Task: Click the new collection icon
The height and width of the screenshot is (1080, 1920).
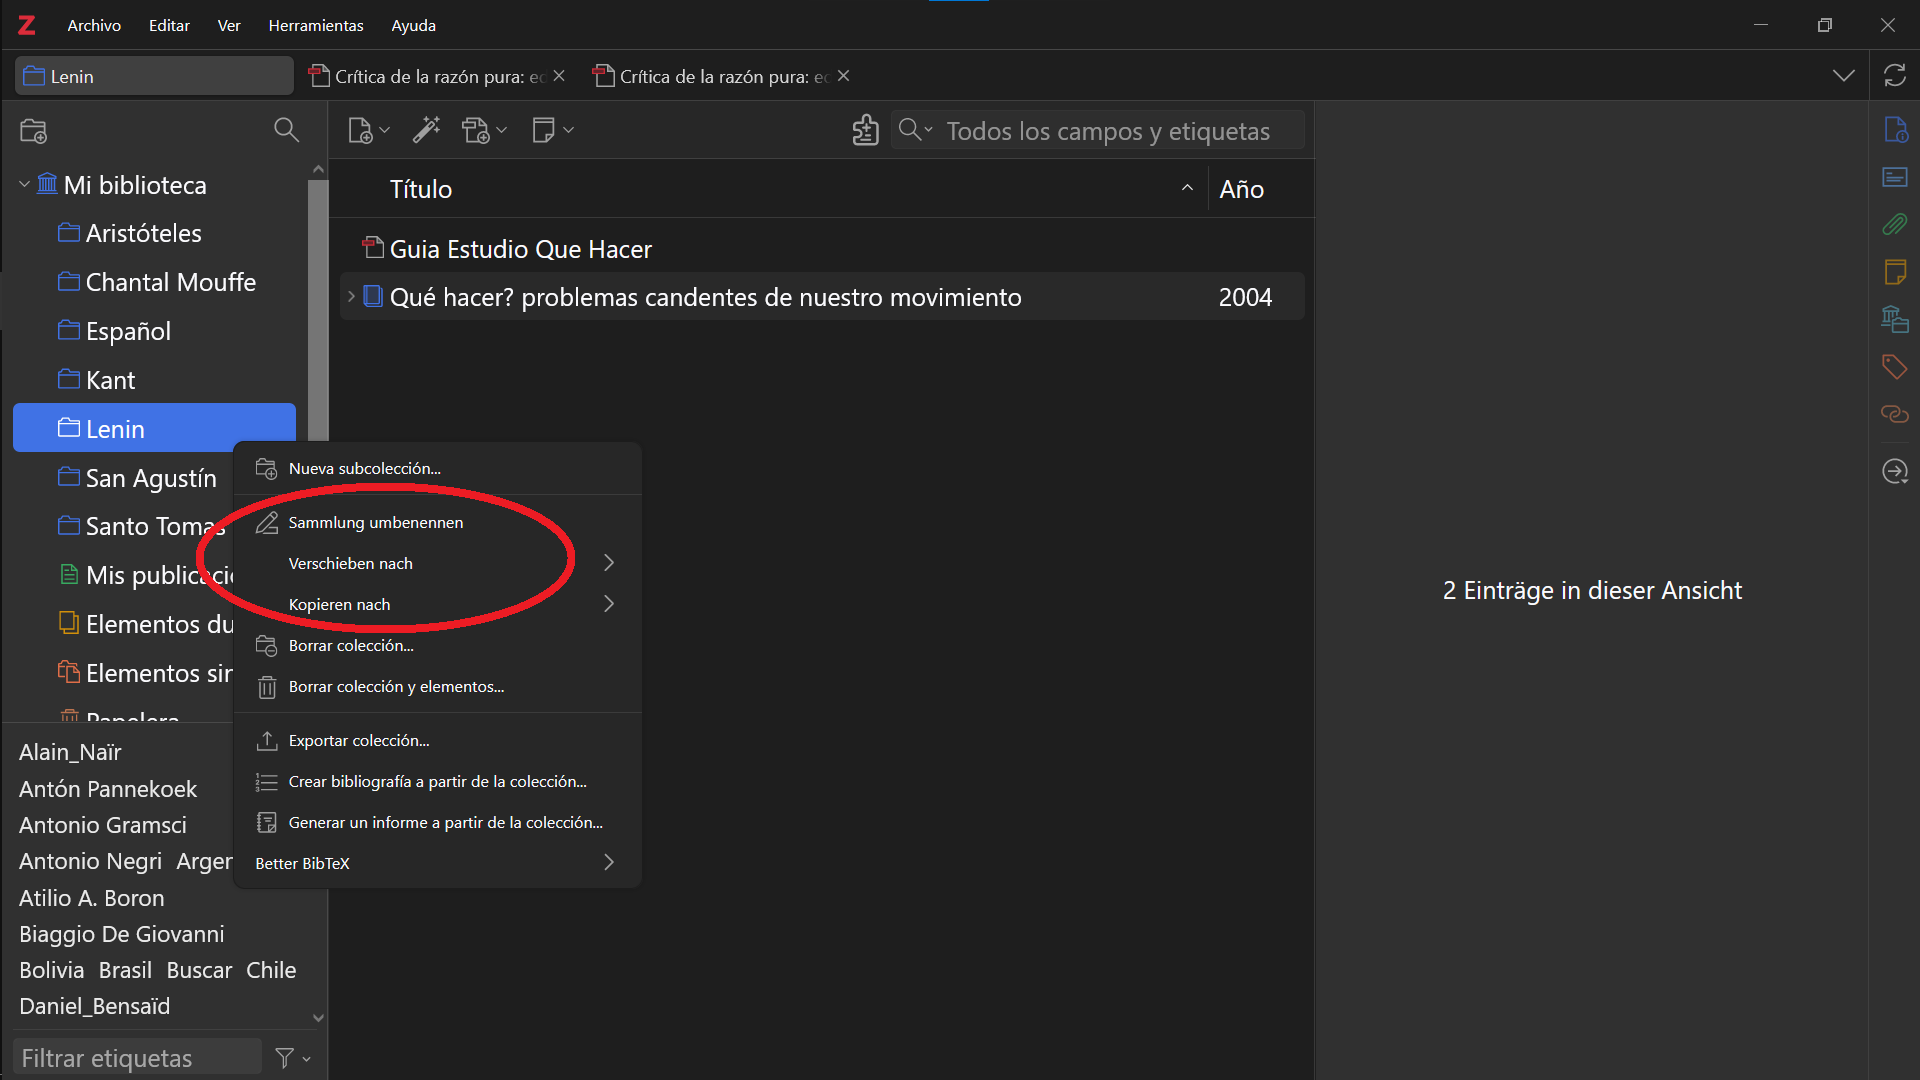Action: click(33, 131)
